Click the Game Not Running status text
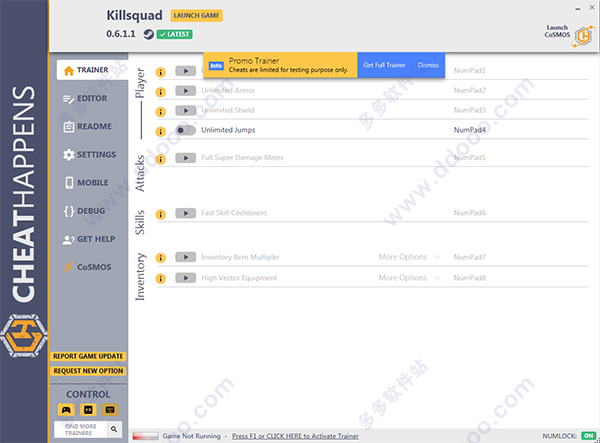This screenshot has height=443, width=600. coord(191,436)
